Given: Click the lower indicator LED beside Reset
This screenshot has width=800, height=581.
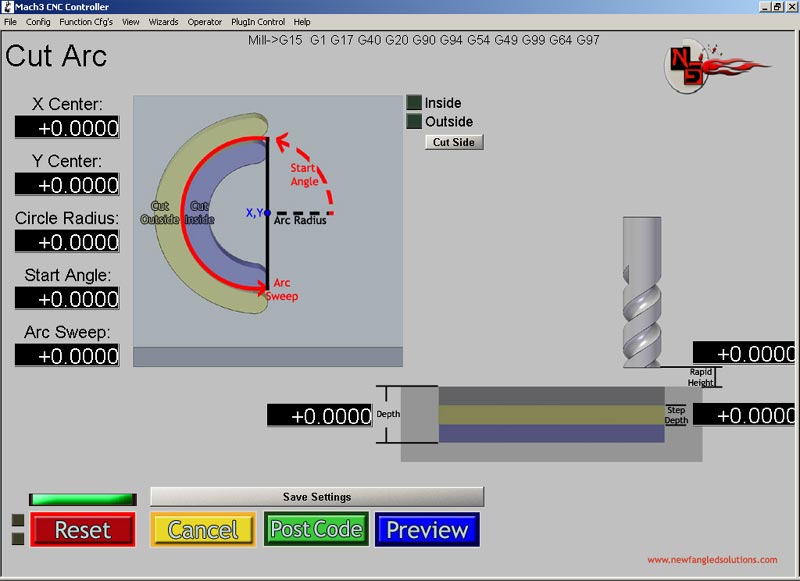Looking at the screenshot, I should (18, 539).
